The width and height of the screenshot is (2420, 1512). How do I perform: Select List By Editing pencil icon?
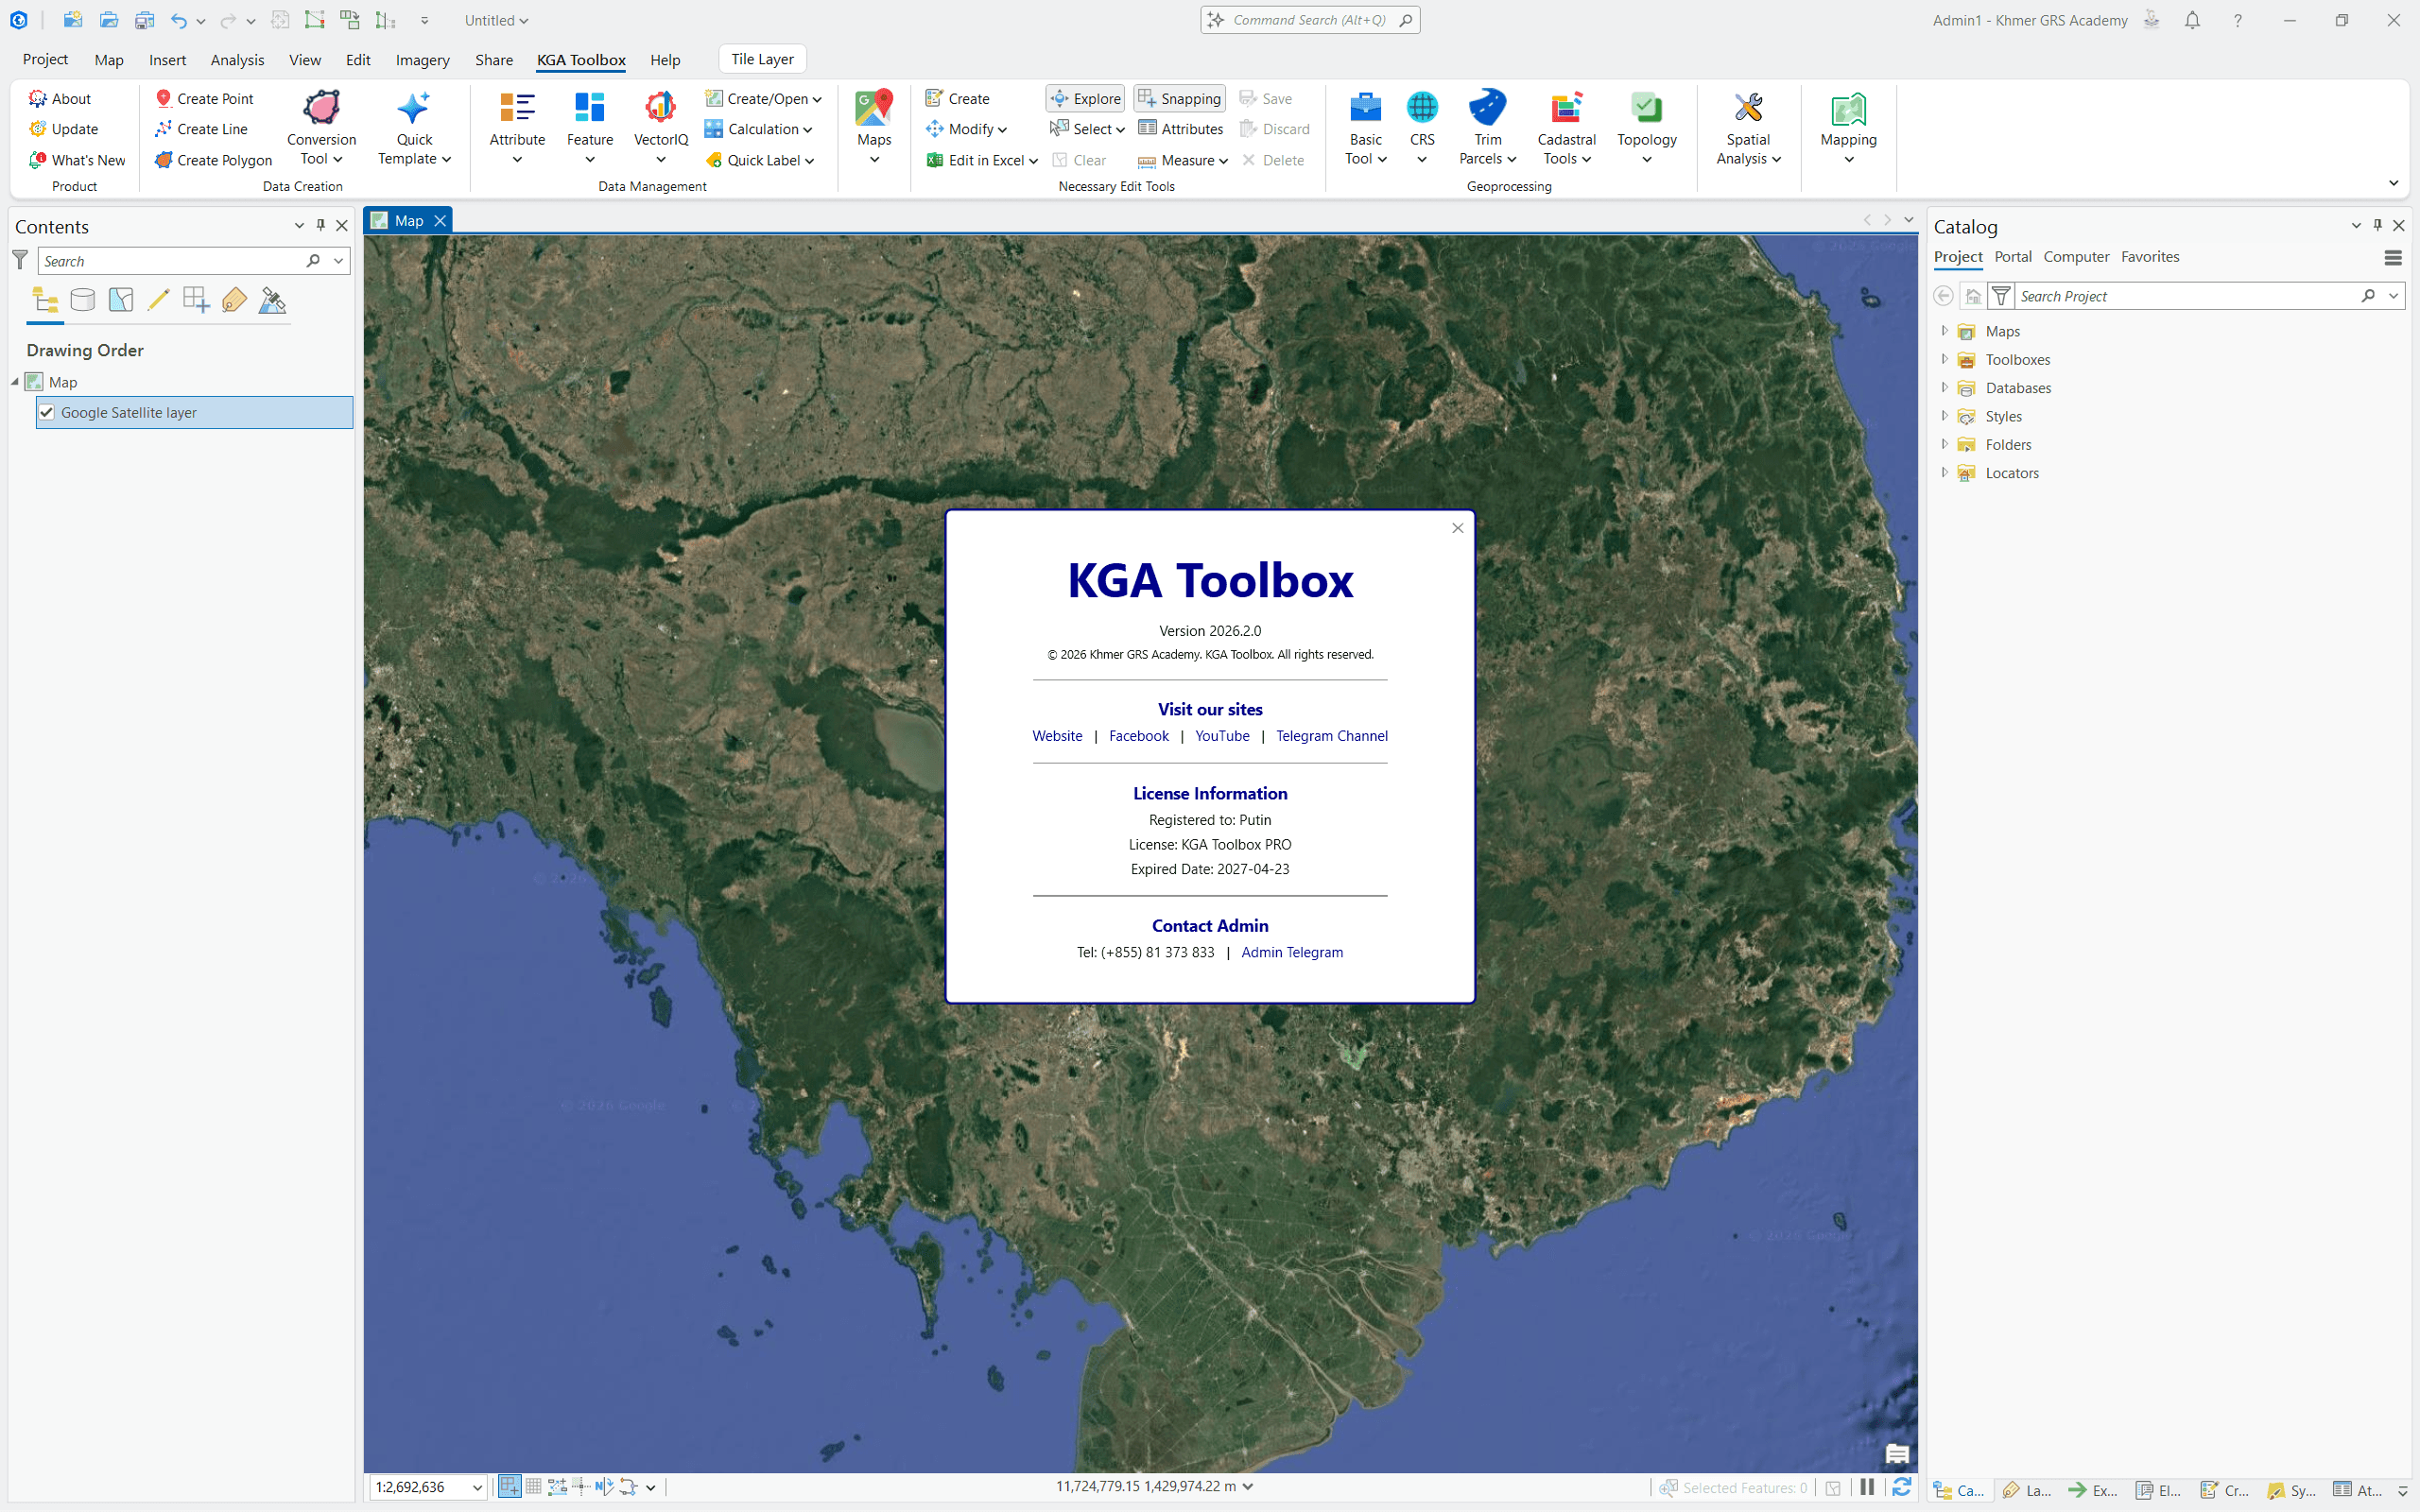[158, 300]
